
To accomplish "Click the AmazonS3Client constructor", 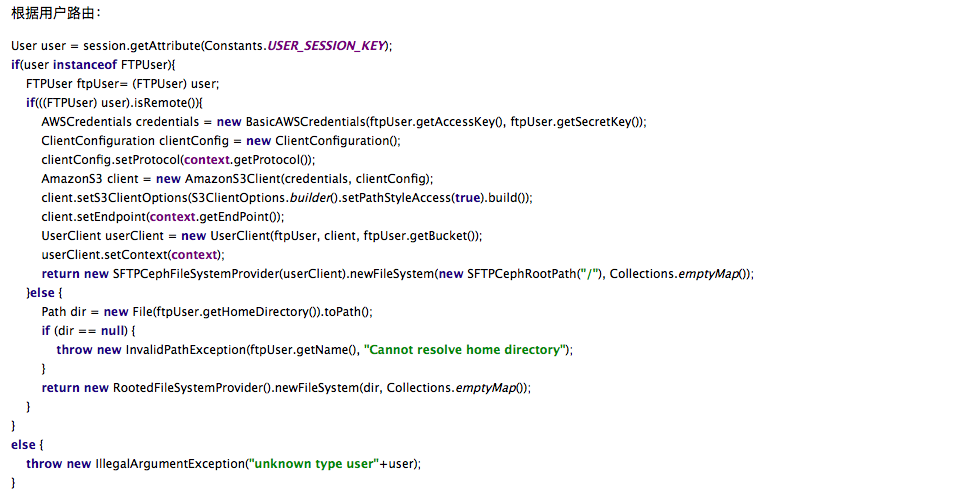I will click(232, 179).
